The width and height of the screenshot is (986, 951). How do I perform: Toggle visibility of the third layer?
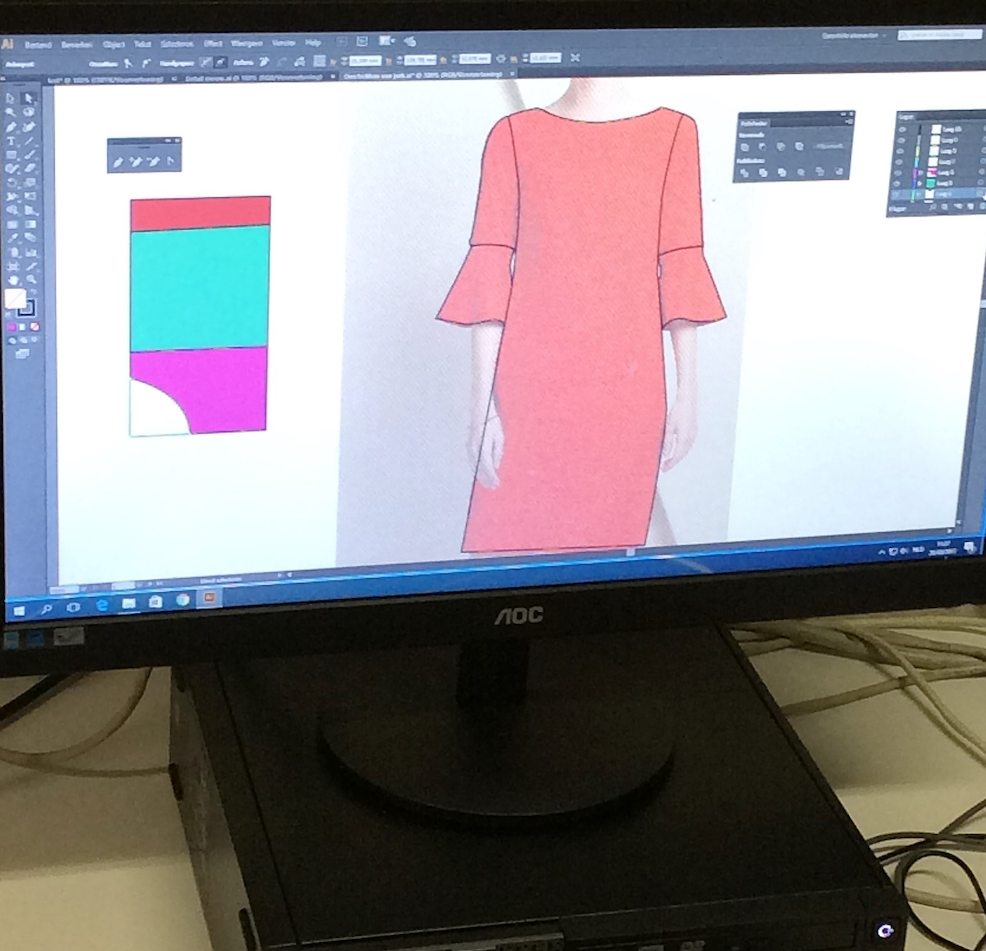902,151
